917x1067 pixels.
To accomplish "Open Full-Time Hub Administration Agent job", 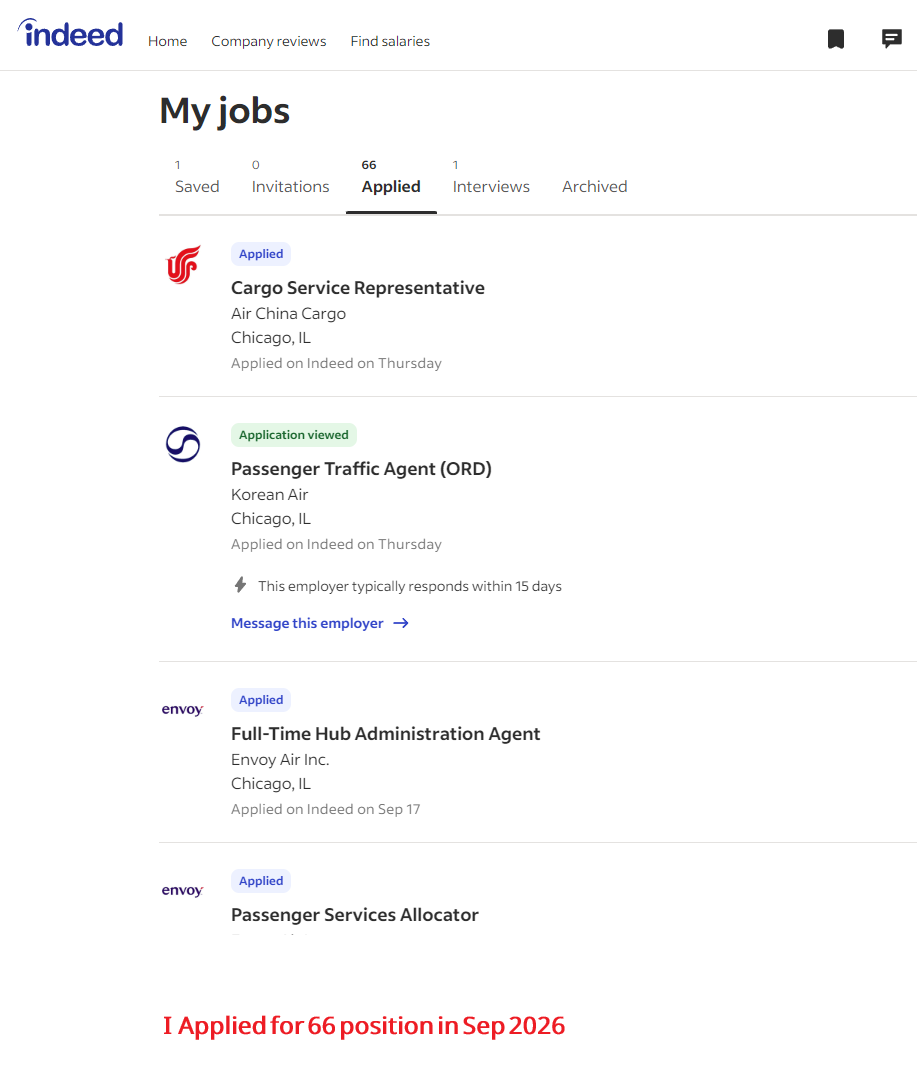I will click(386, 734).
